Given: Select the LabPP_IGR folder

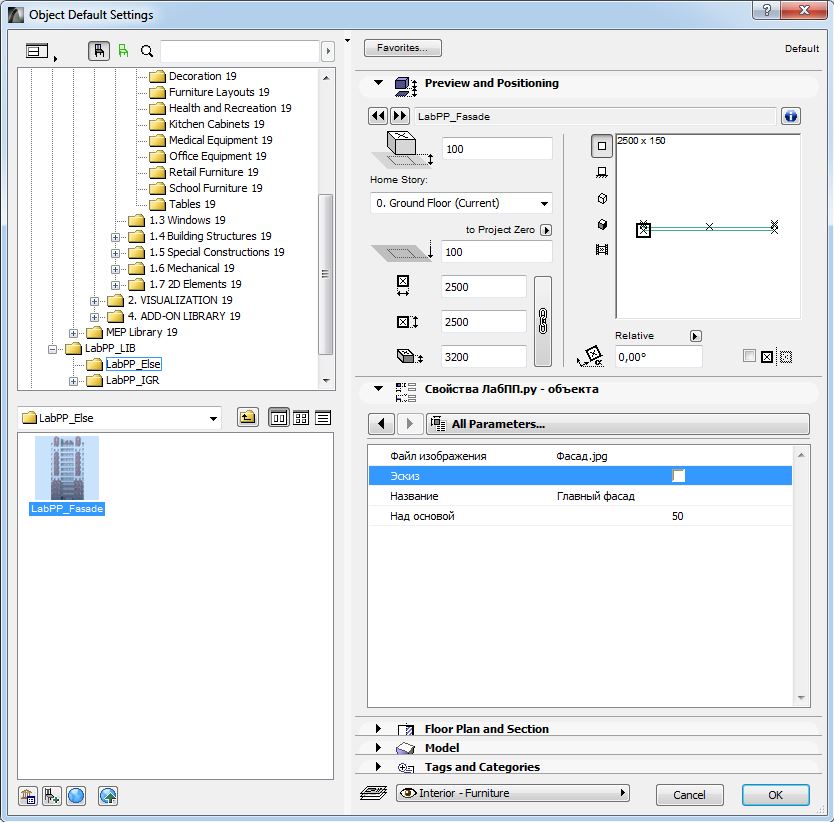Looking at the screenshot, I should pyautogui.click(x=132, y=380).
